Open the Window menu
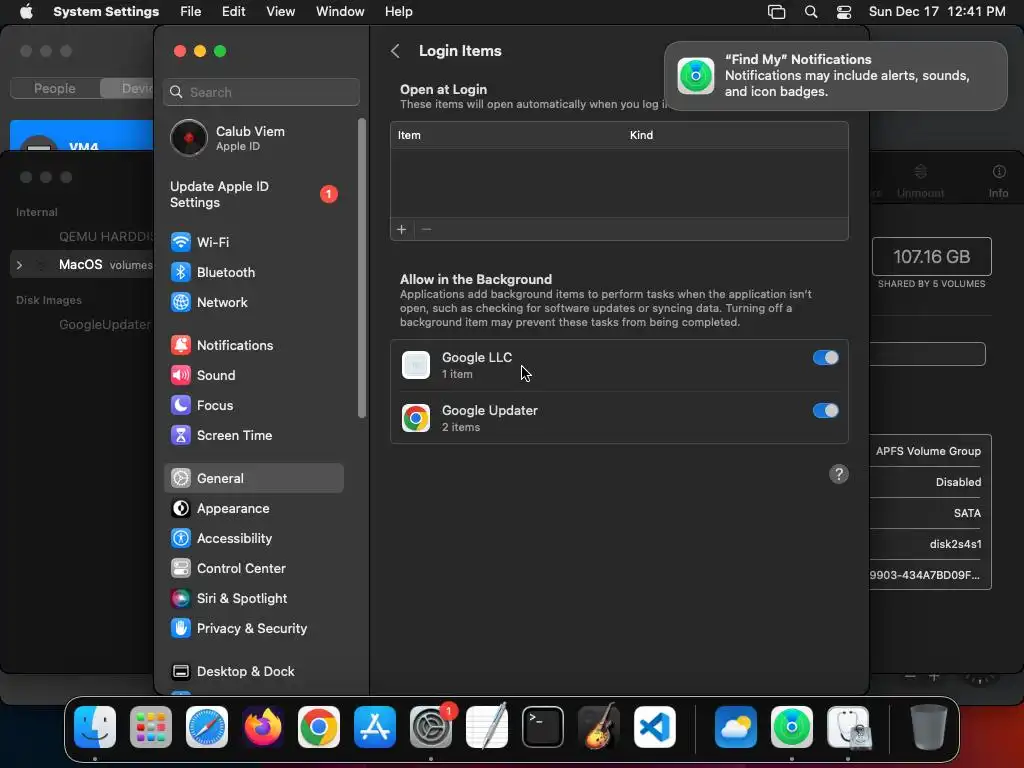Image resolution: width=1024 pixels, height=768 pixels. point(340,12)
